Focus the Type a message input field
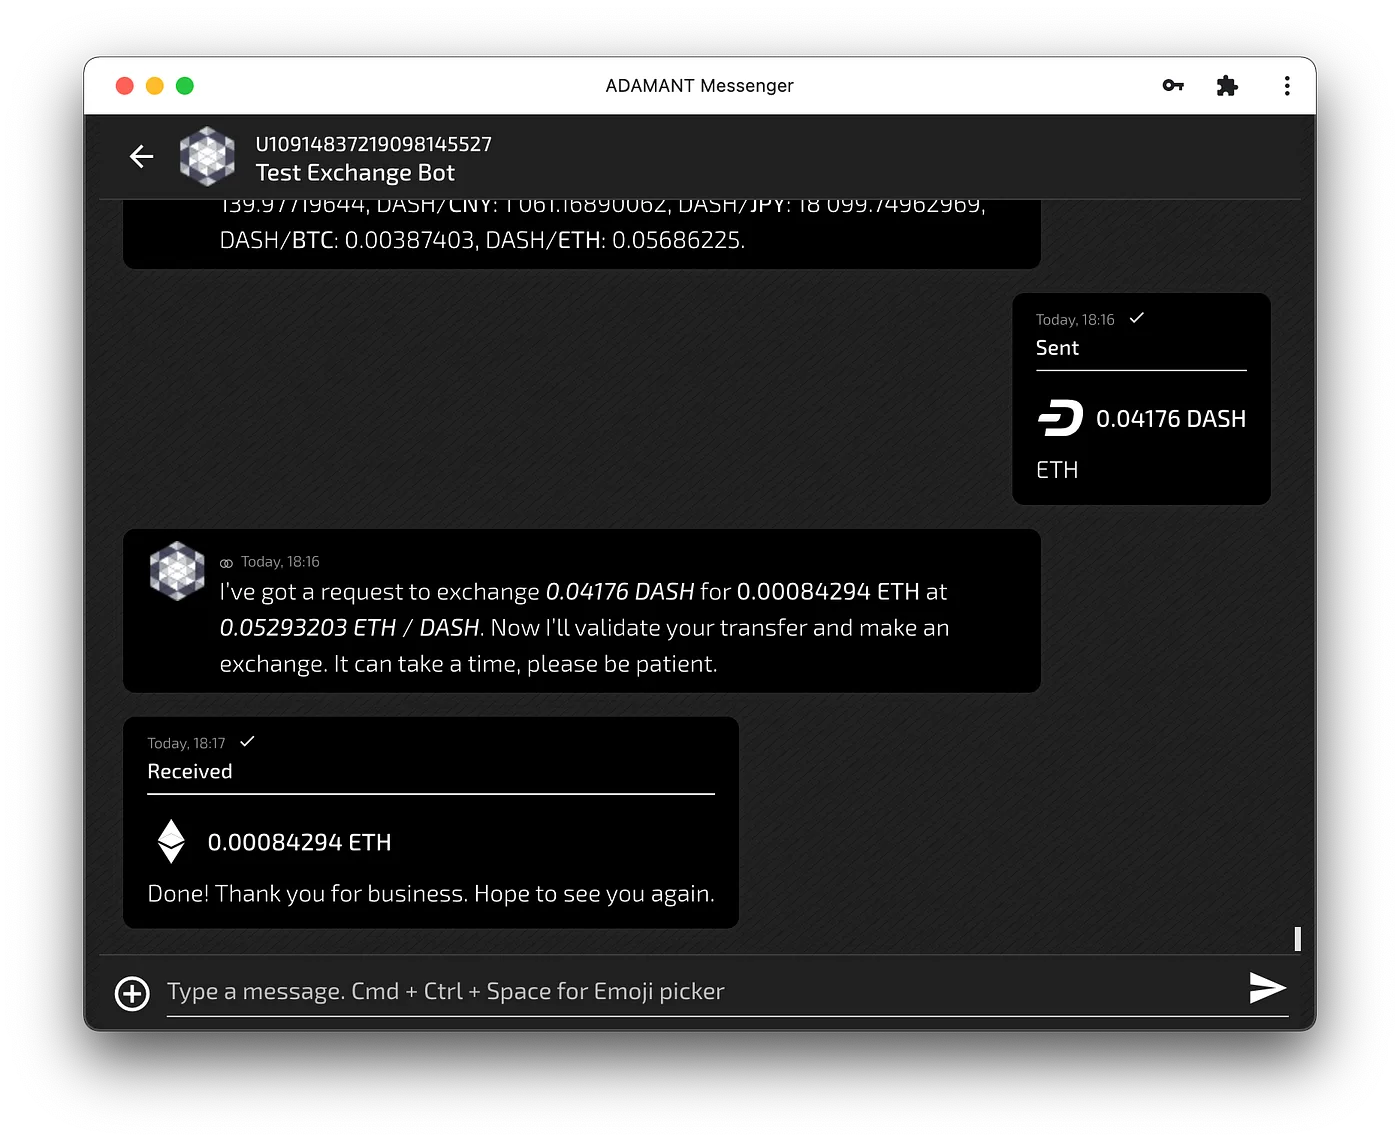This screenshot has width=1400, height=1142. 700,992
